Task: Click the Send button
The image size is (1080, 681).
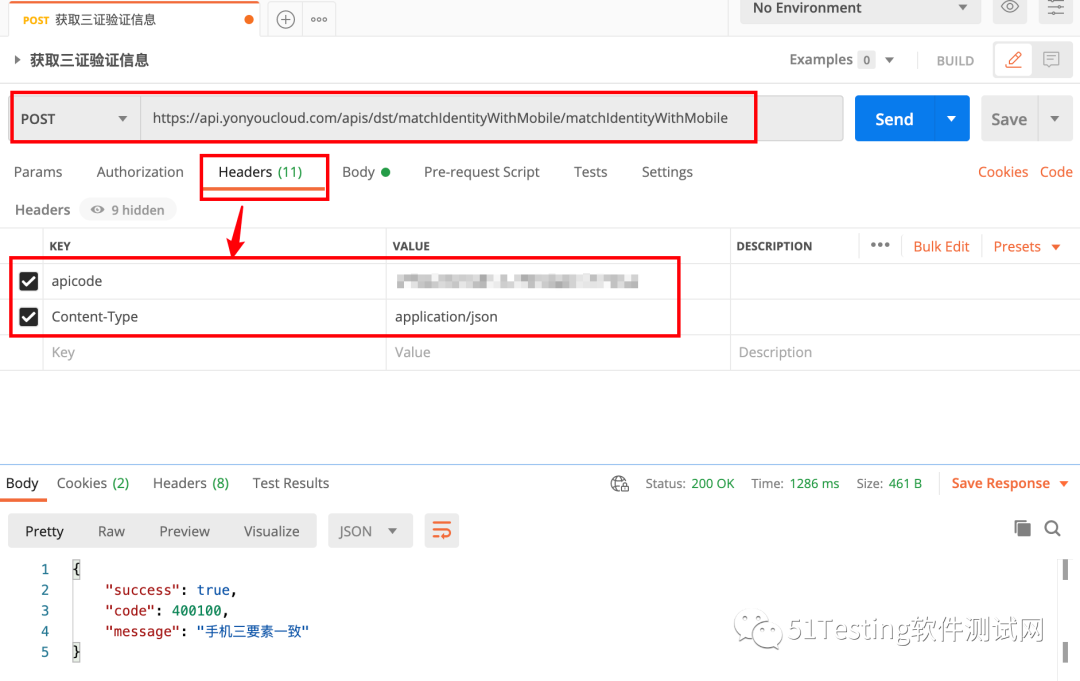Action: click(893, 118)
